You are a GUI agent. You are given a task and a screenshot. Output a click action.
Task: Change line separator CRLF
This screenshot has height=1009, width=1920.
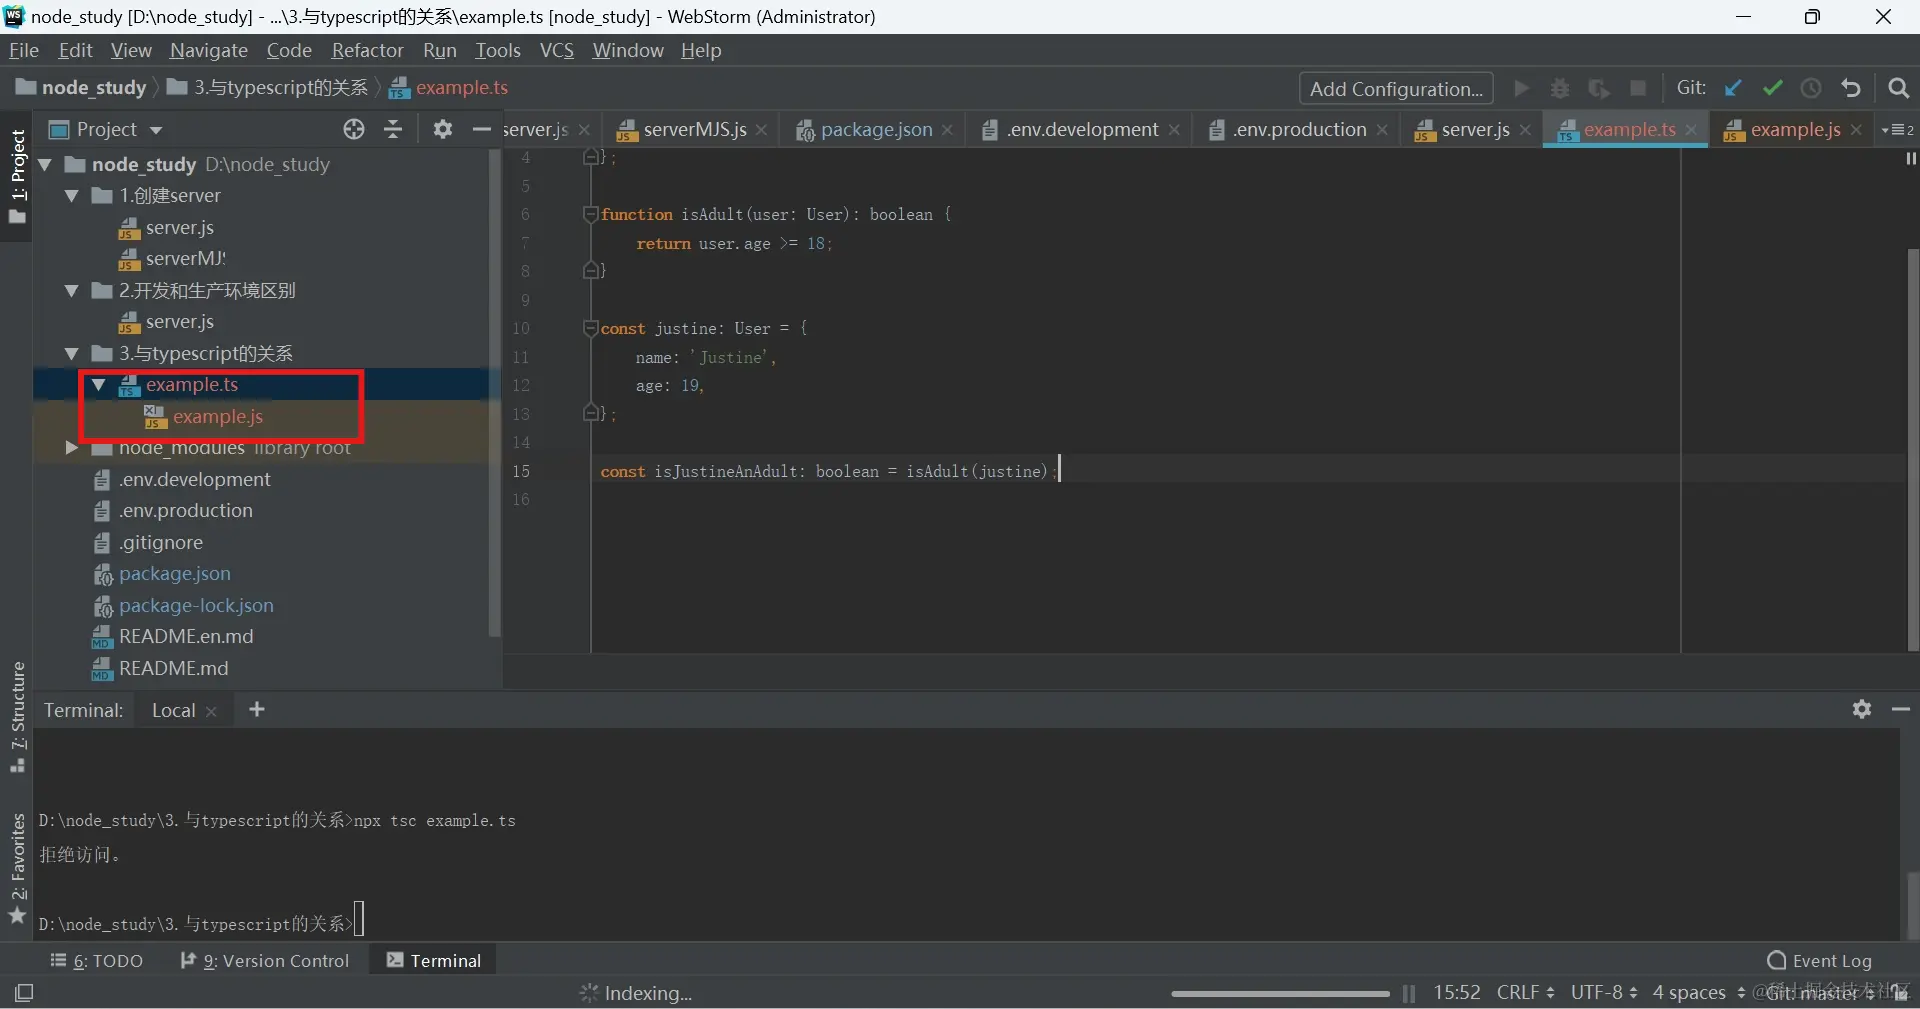(1525, 992)
